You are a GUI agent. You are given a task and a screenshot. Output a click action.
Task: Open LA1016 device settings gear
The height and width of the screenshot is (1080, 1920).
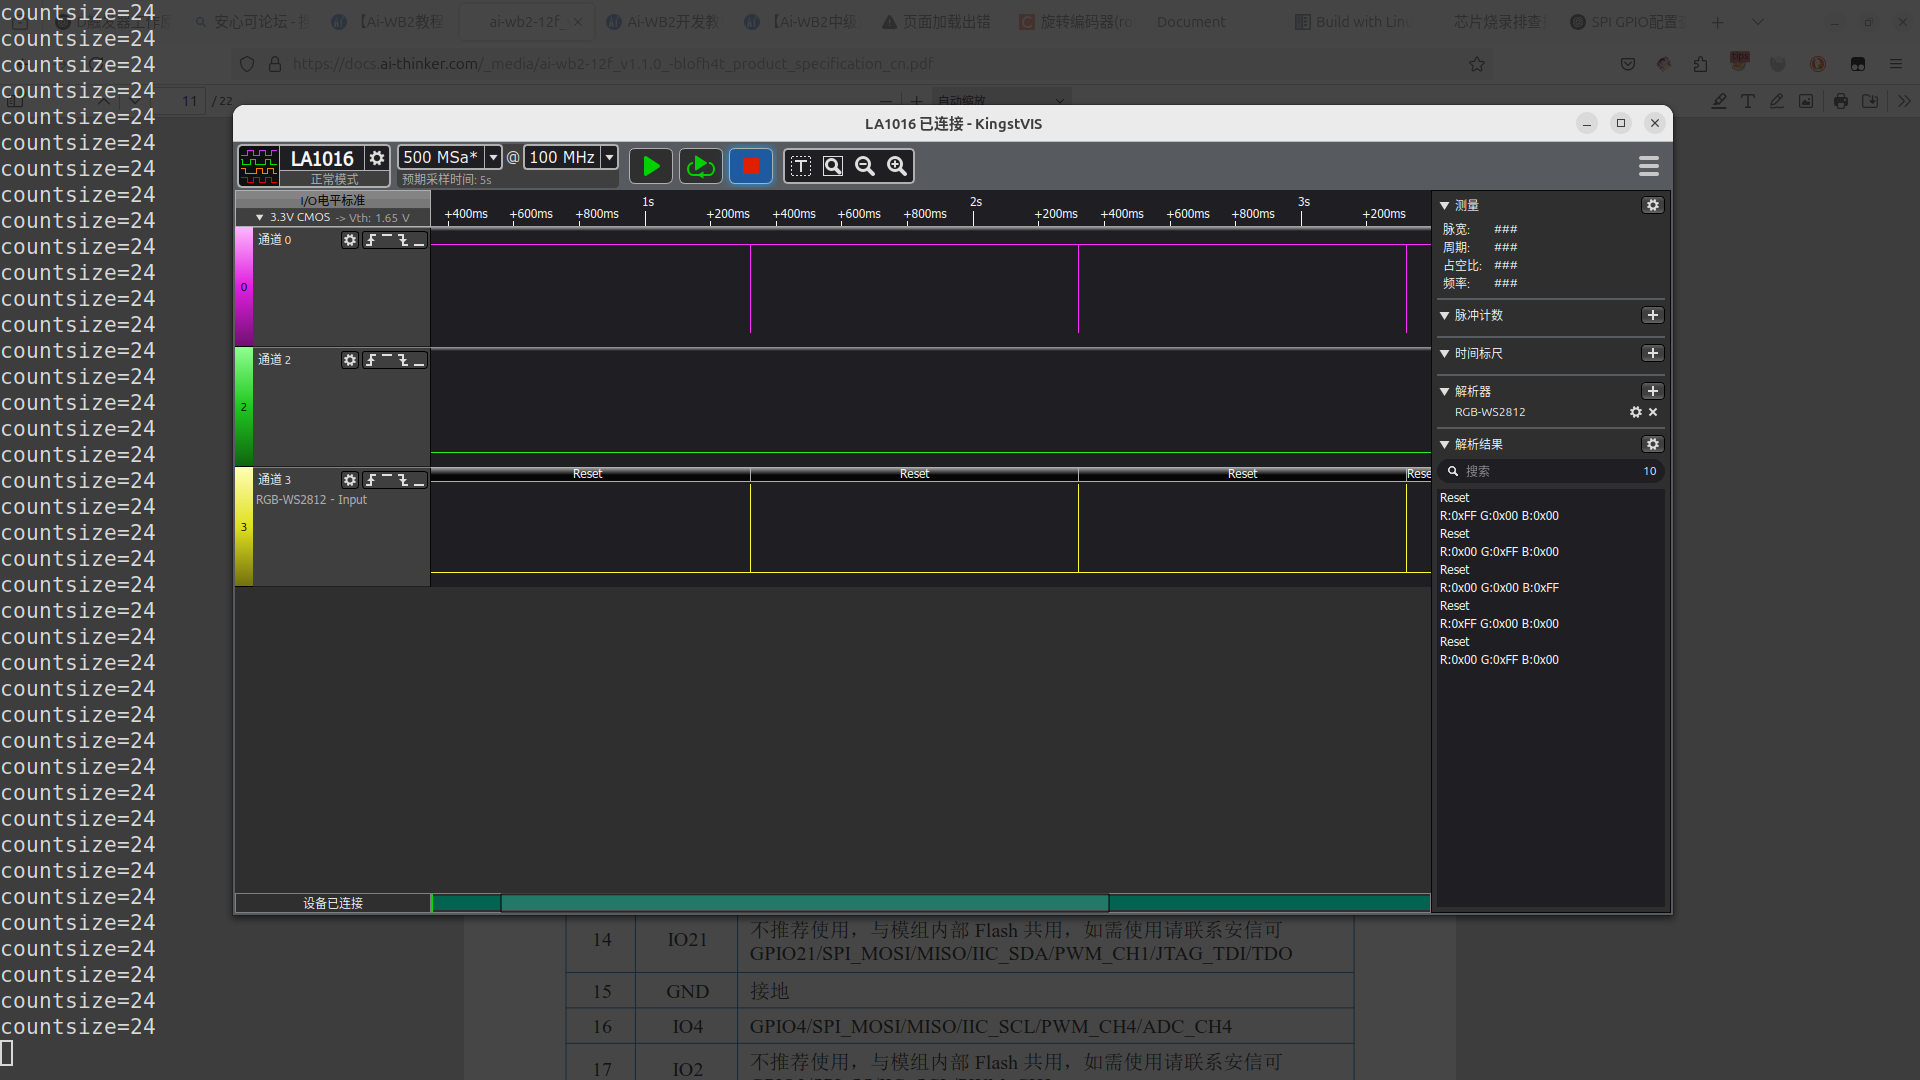point(377,158)
